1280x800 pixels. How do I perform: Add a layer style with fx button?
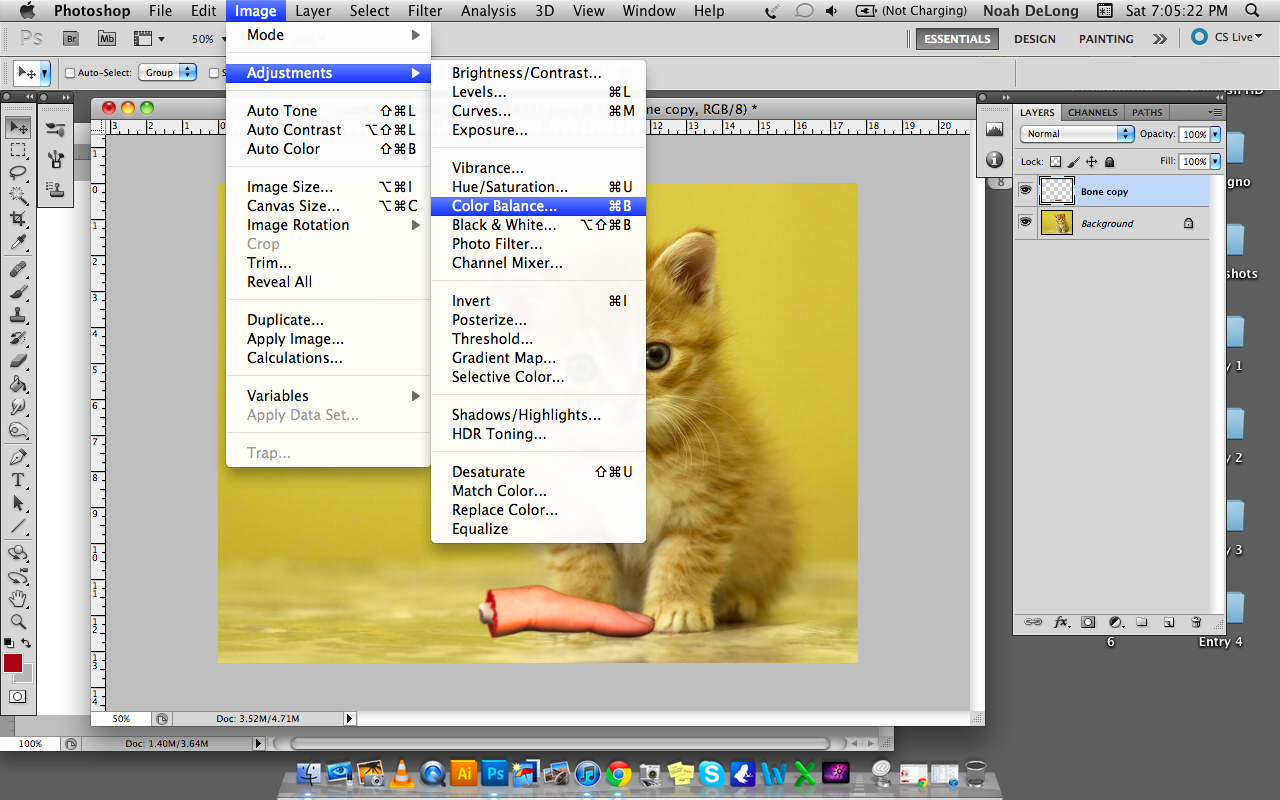pyautogui.click(x=1062, y=622)
